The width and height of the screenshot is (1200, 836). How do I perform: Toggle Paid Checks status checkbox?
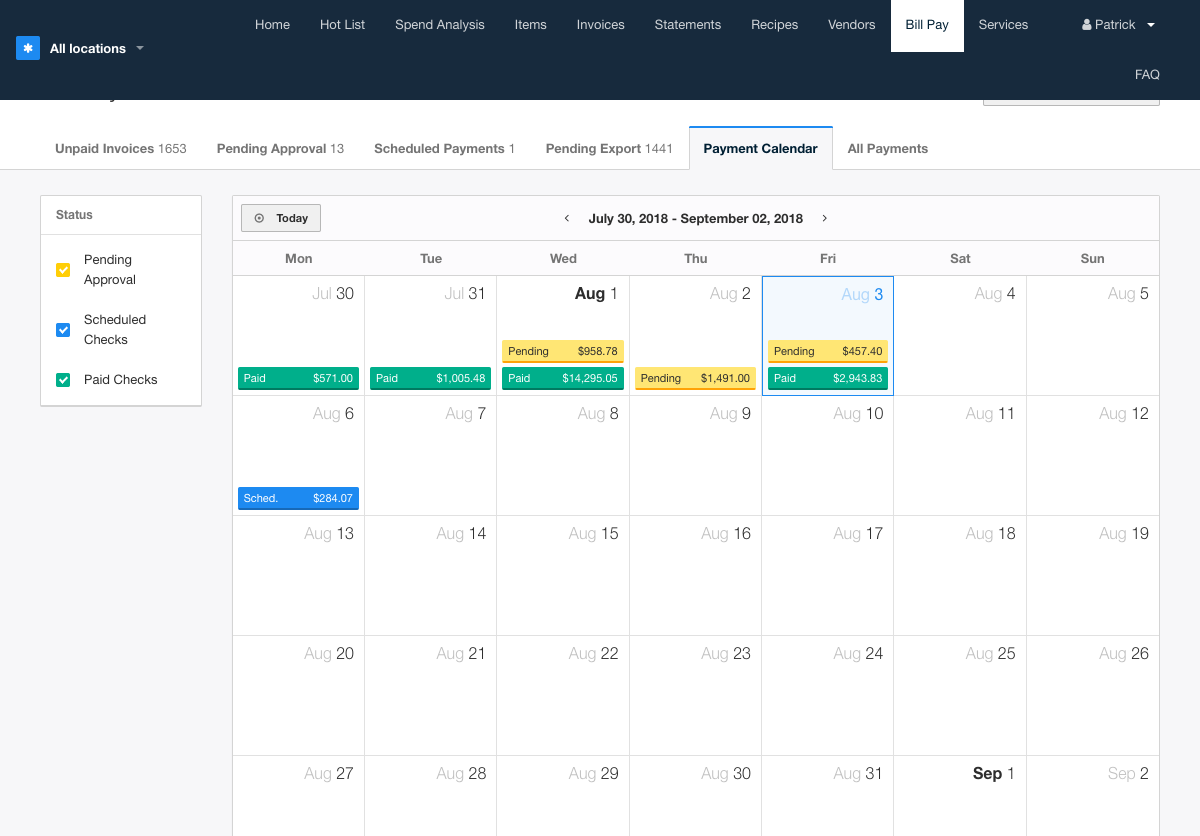(63, 380)
